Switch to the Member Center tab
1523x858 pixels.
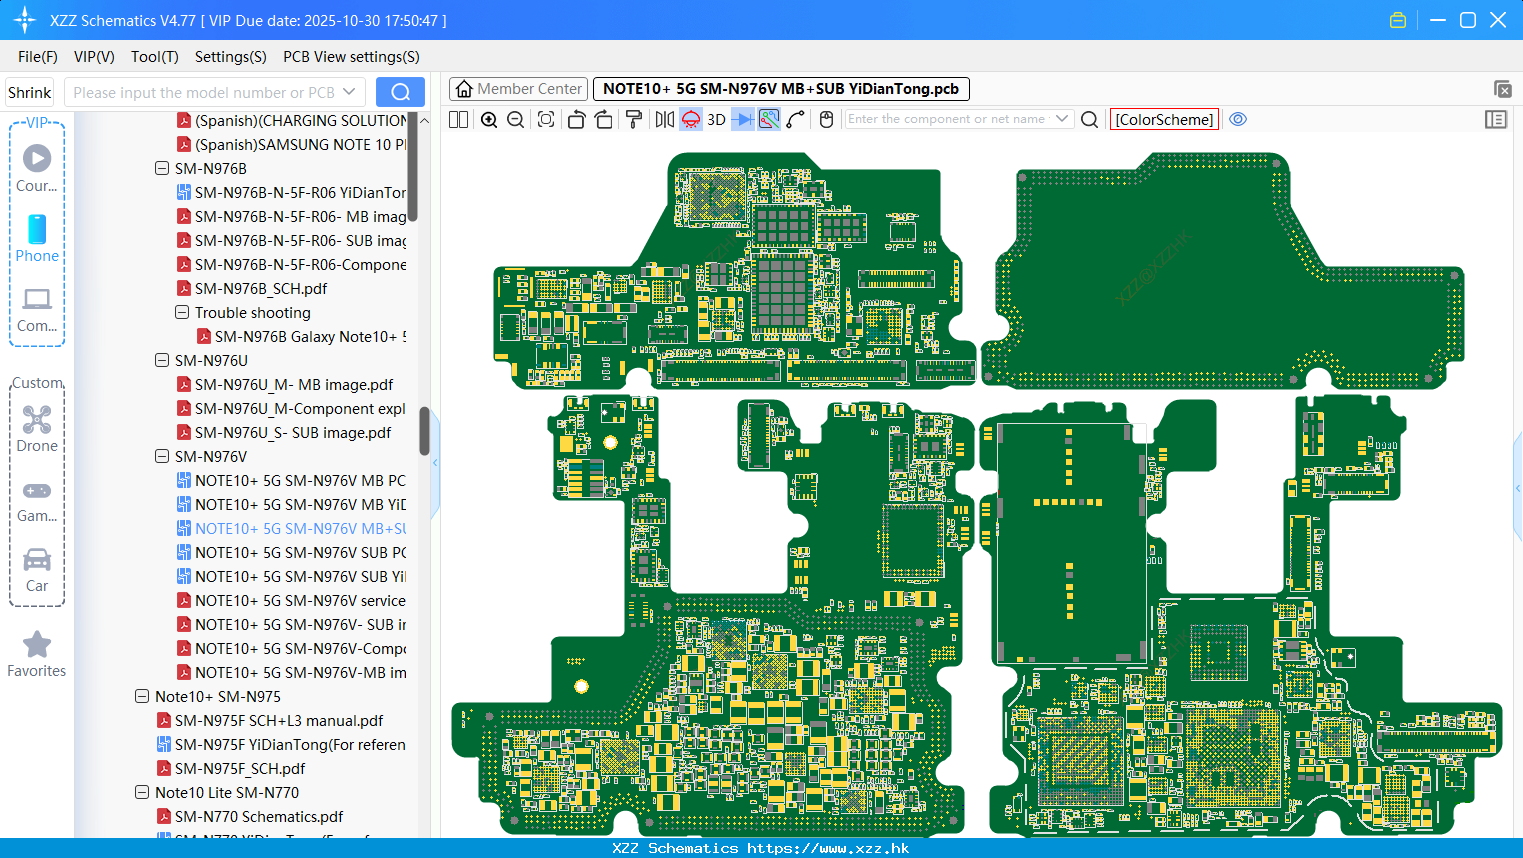click(x=518, y=89)
